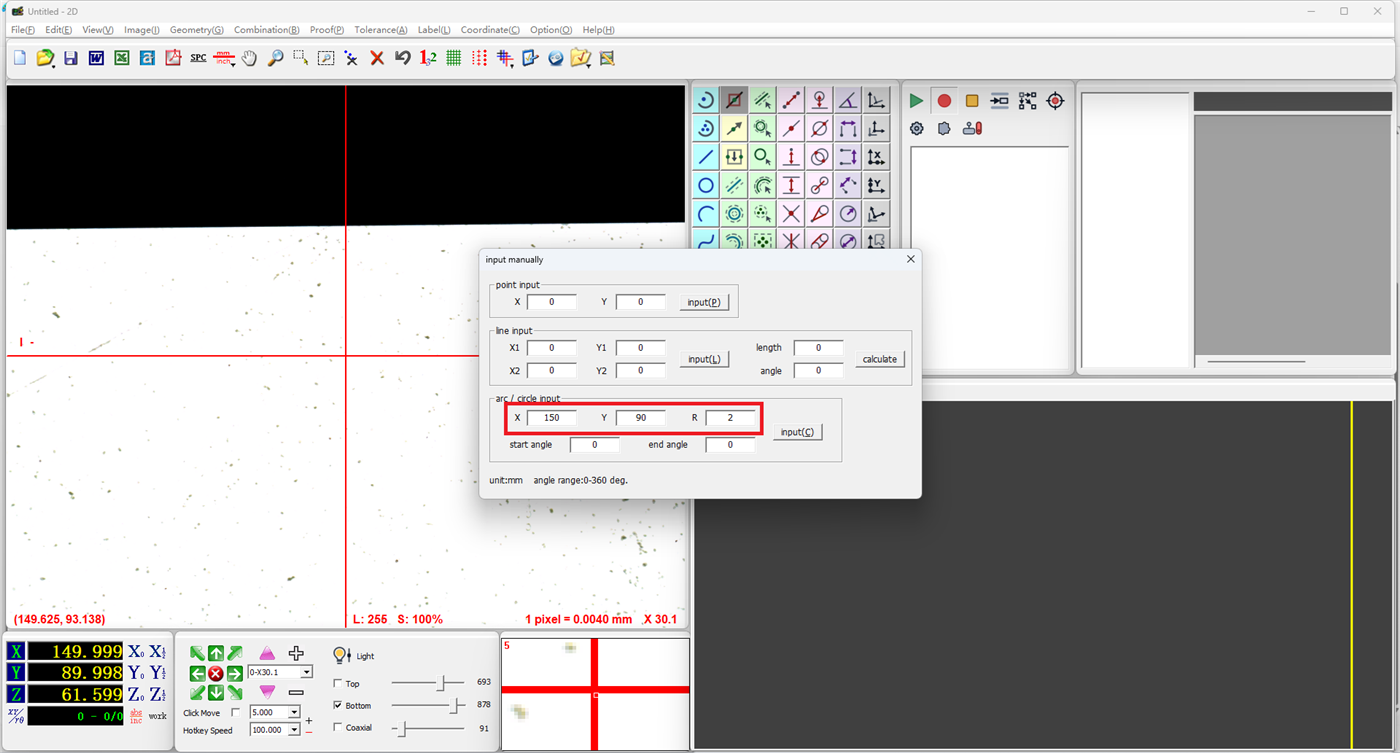The width and height of the screenshot is (1400, 753).
Task: Toggle the XY/rθ coordinate display
Action: (x=15, y=716)
